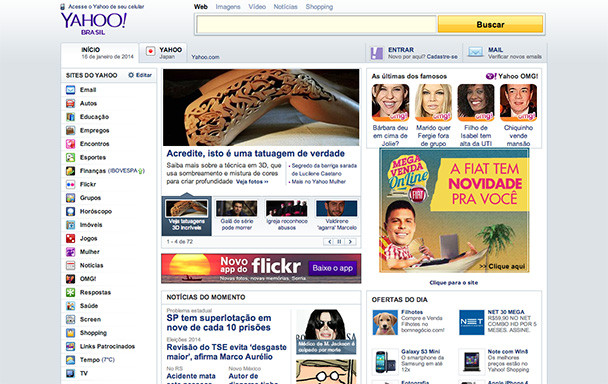Click the OMG! sidebar icon
The image size is (608, 384).
pyautogui.click(x=70, y=279)
